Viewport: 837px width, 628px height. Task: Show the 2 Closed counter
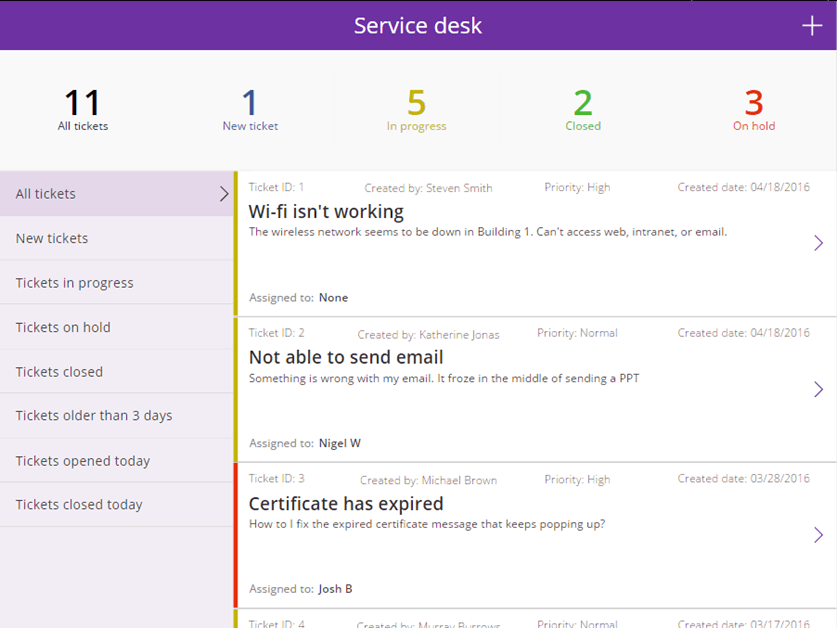point(583,109)
